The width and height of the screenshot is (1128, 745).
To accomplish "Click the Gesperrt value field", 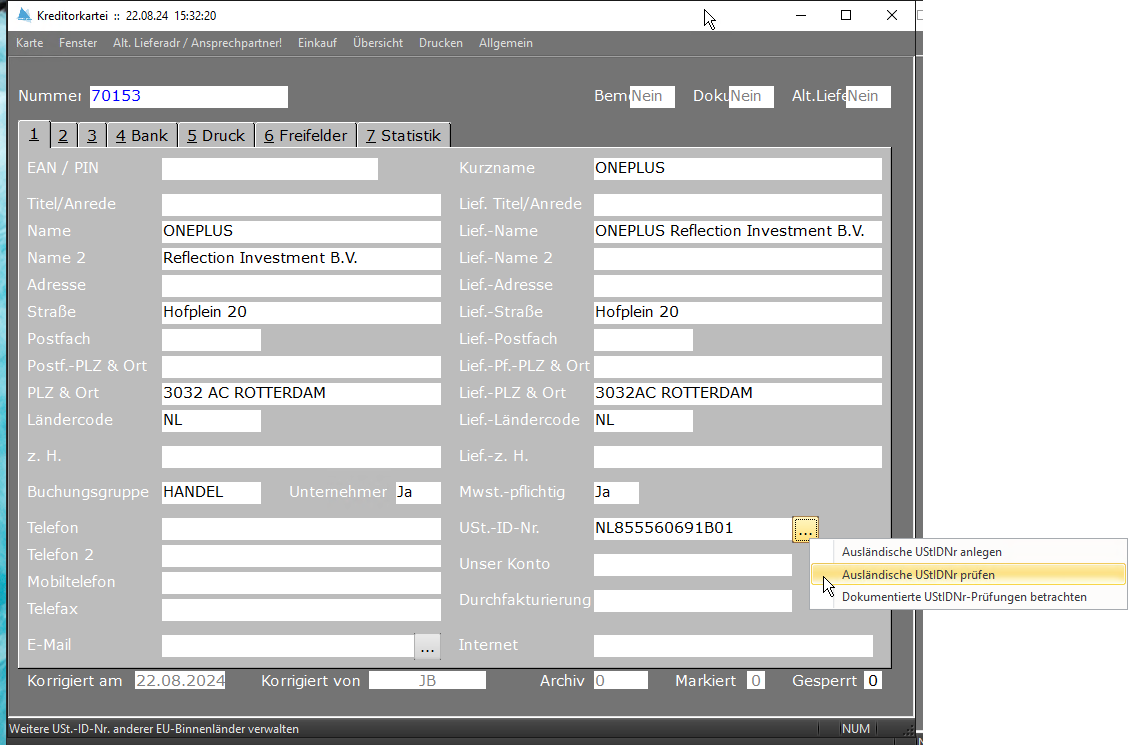I will pyautogui.click(x=872, y=681).
